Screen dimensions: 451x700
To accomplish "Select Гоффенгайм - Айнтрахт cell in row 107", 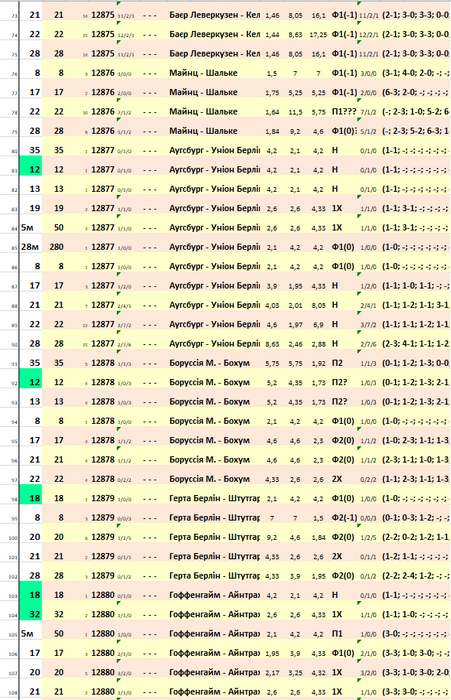I will (x=214, y=672).
